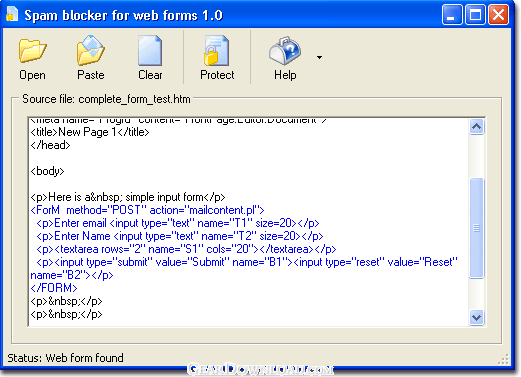Click the ForM method="POST" opening tag line

coord(147,210)
